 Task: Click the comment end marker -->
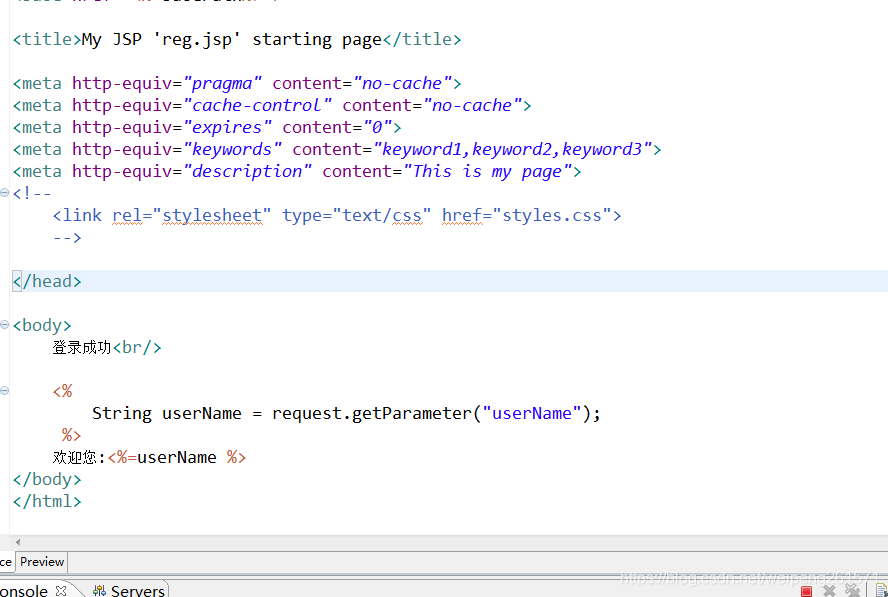click(67, 238)
